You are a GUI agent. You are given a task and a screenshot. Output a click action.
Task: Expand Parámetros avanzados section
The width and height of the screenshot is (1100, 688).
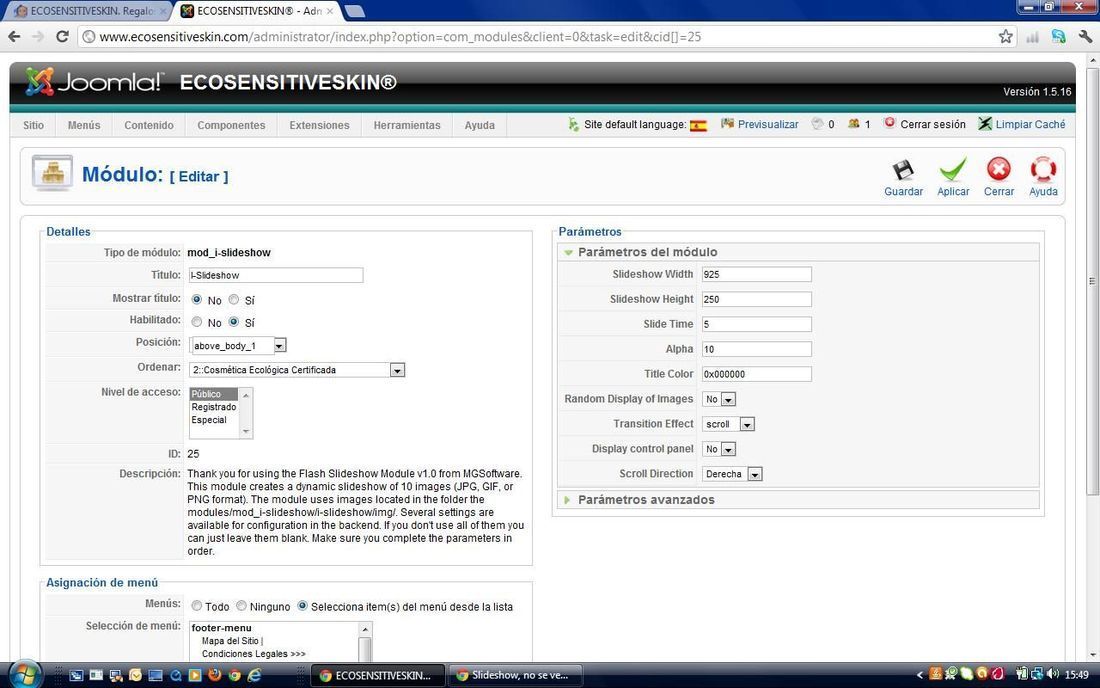(x=798, y=499)
